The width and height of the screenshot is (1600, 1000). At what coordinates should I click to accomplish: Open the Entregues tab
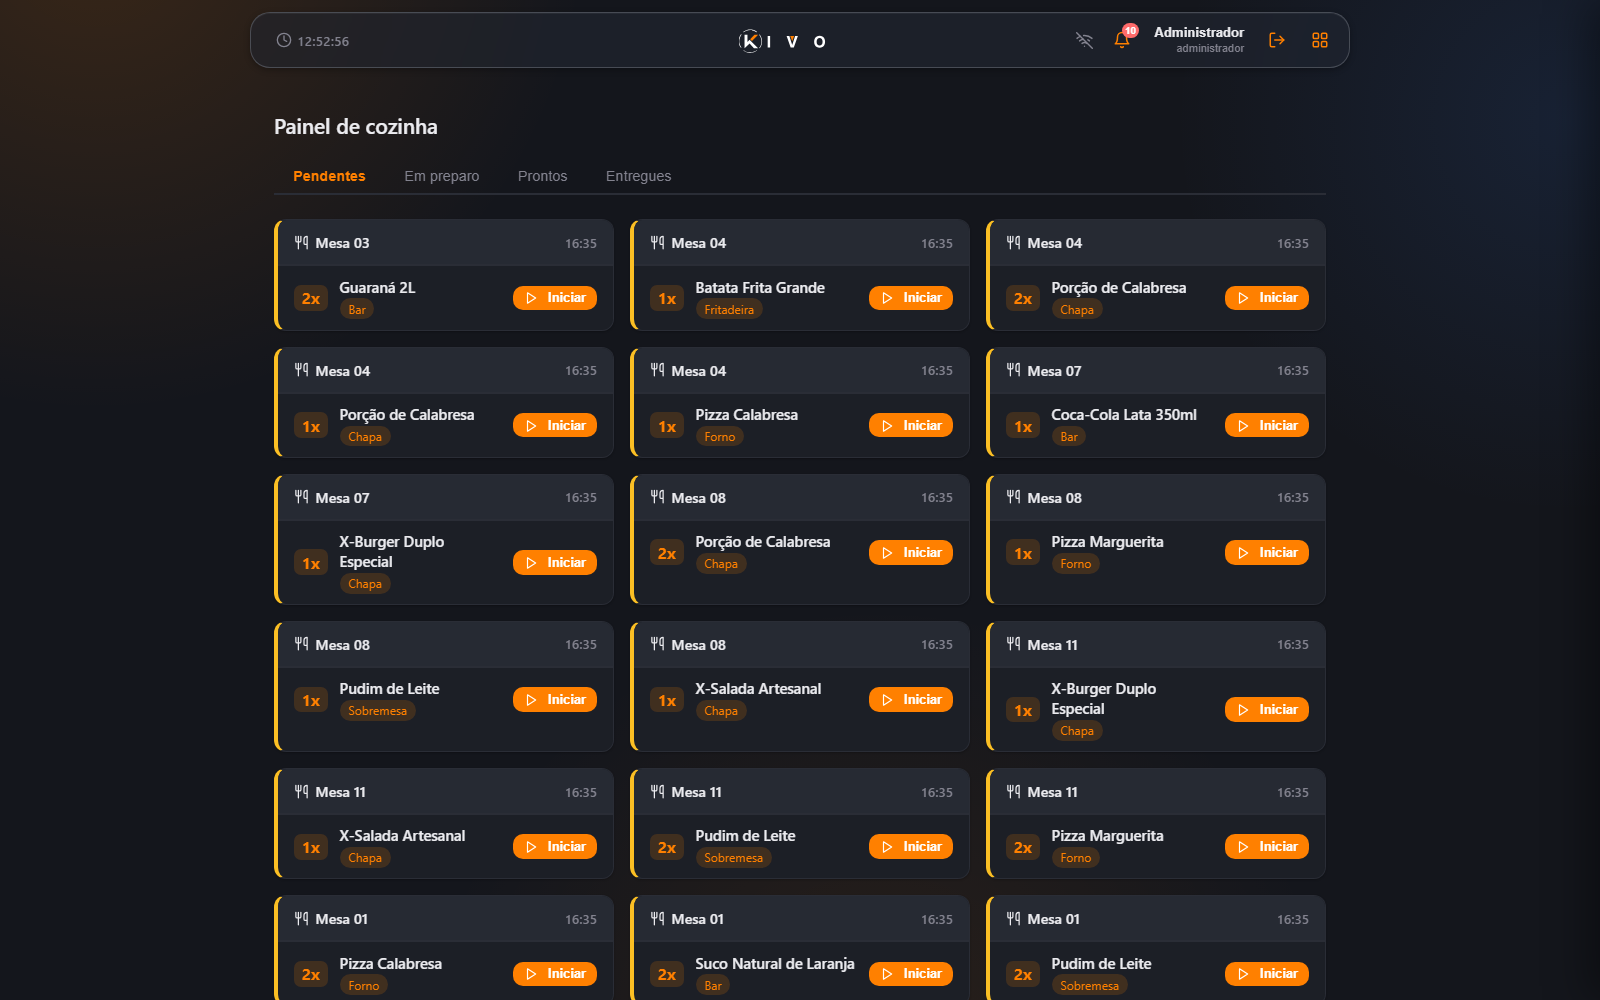click(638, 176)
